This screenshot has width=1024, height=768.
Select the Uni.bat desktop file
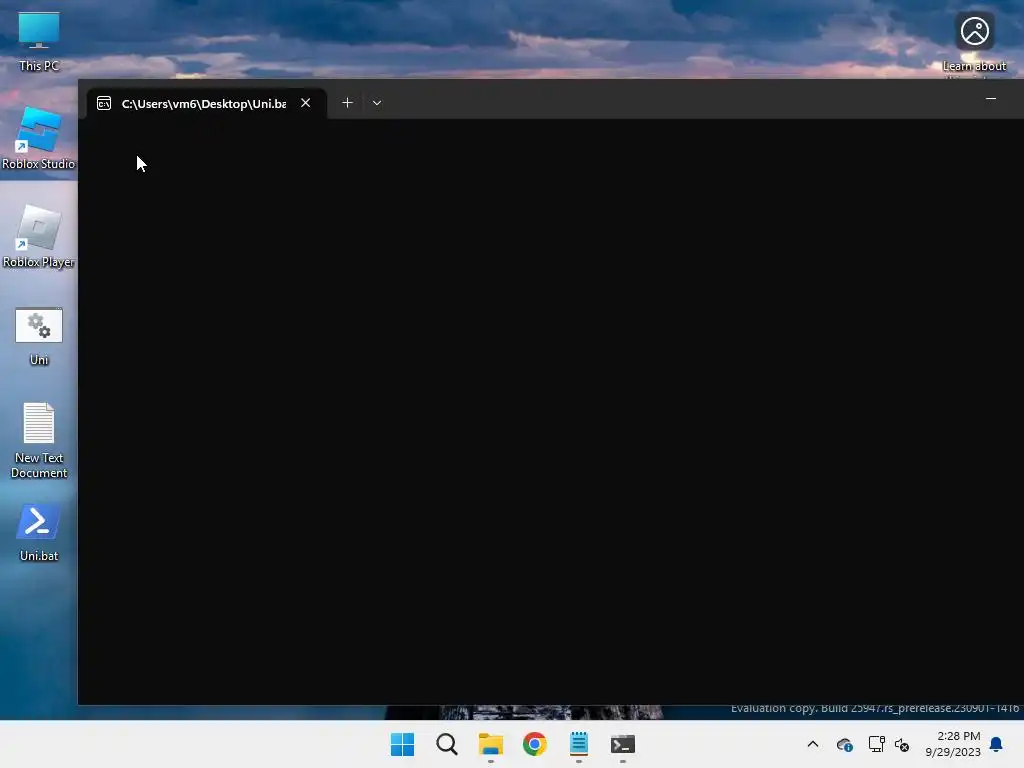point(39,532)
